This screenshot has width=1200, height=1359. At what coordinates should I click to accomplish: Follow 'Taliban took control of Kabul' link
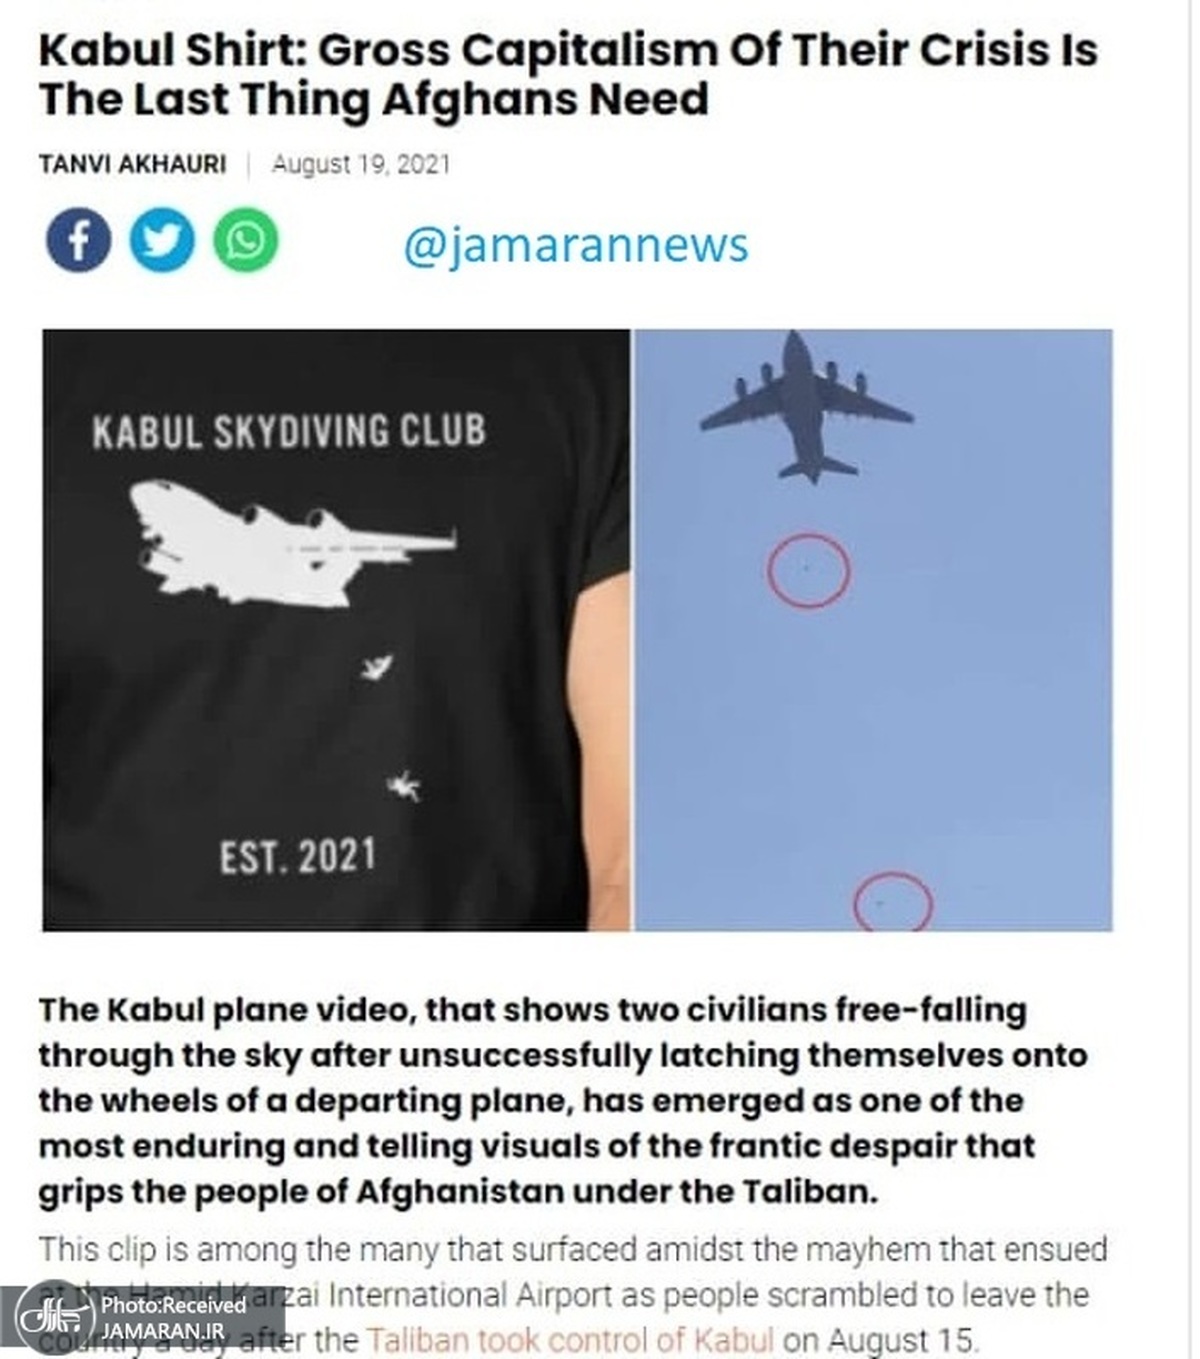(x=570, y=1340)
